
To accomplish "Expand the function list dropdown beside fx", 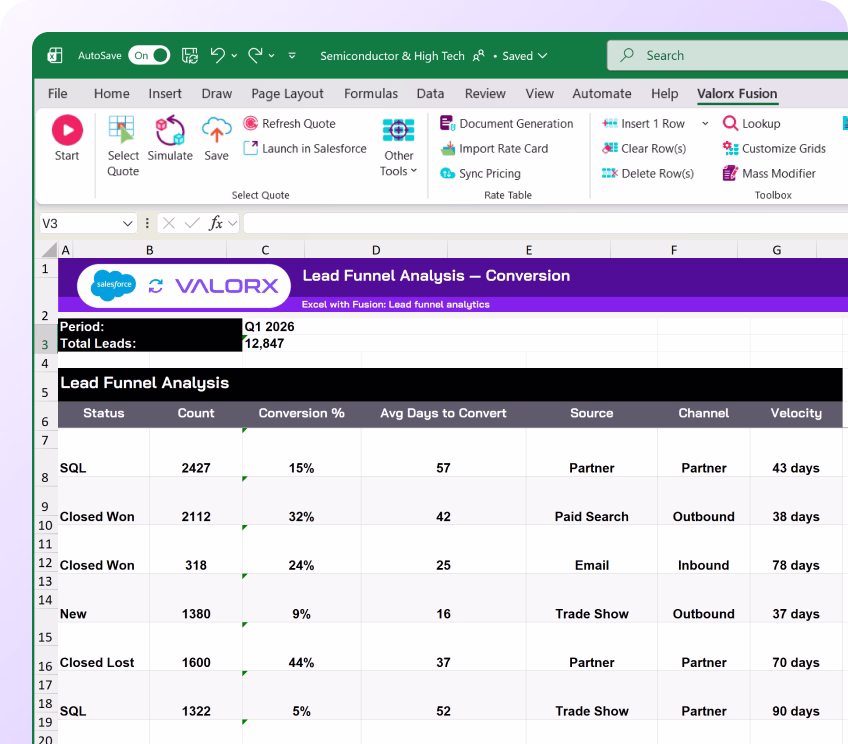I will click(x=233, y=223).
